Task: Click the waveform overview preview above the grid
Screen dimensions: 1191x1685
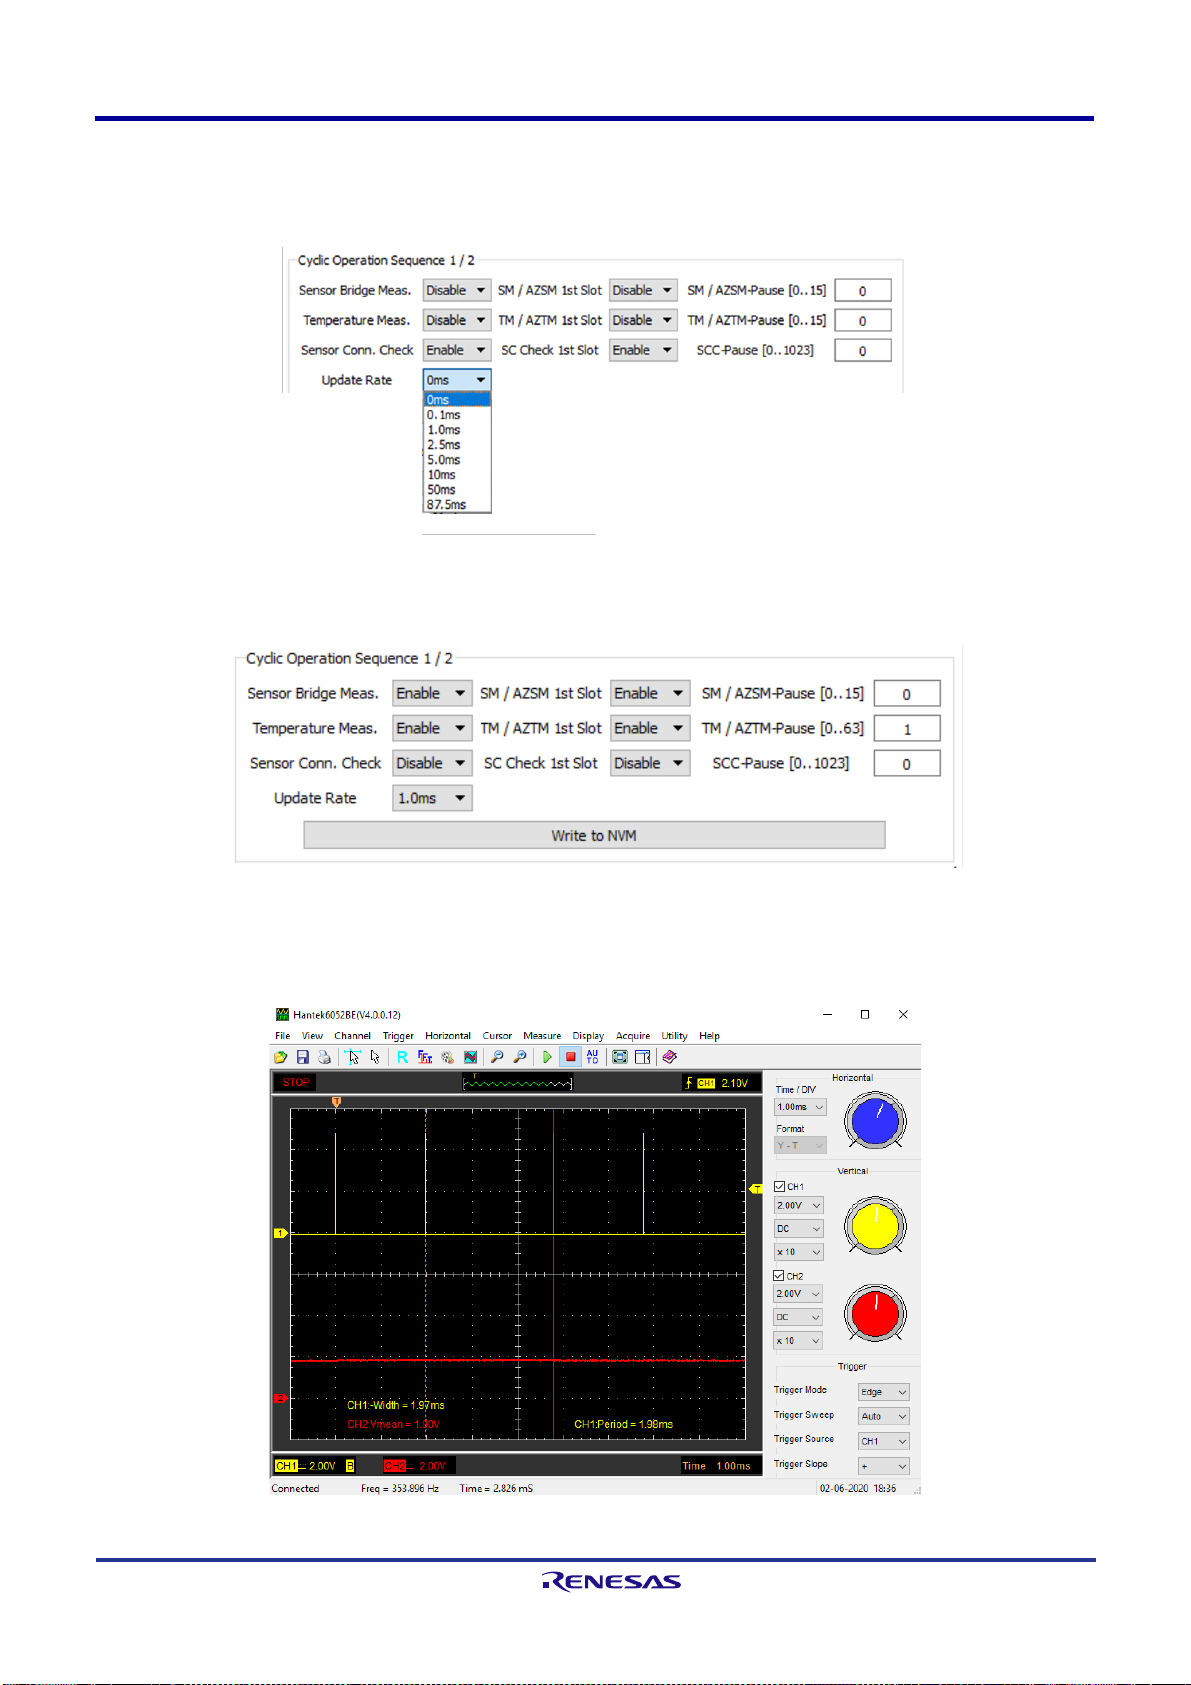Action: coord(517,1083)
